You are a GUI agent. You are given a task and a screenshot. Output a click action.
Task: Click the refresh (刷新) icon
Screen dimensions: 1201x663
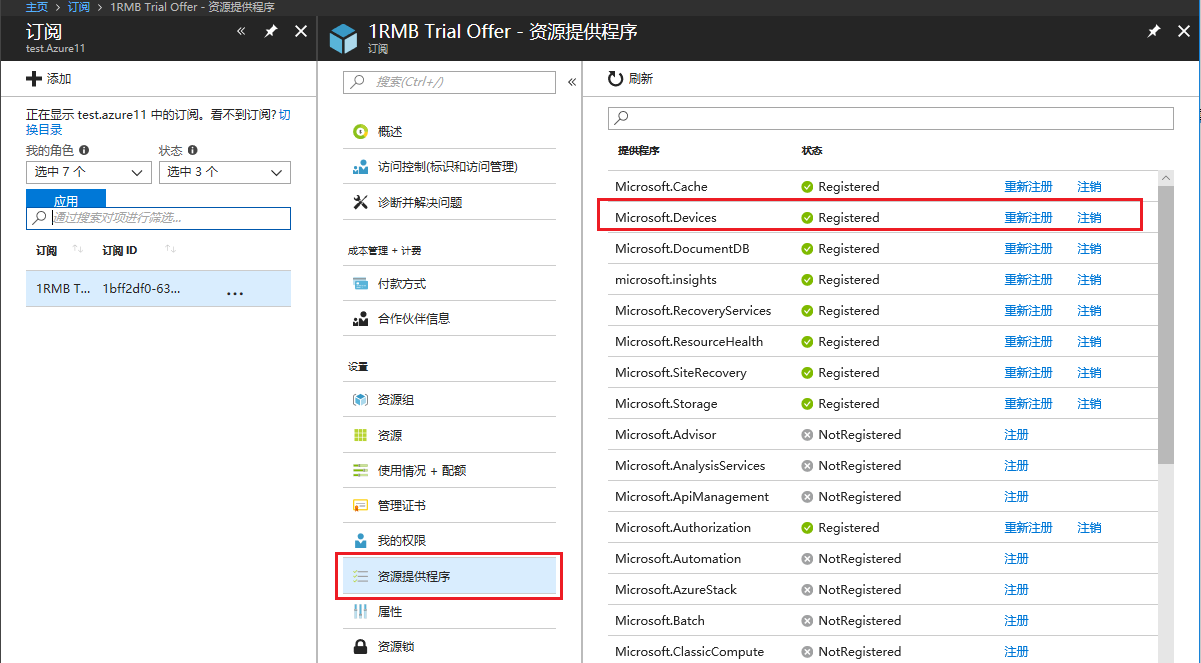pyautogui.click(x=616, y=79)
